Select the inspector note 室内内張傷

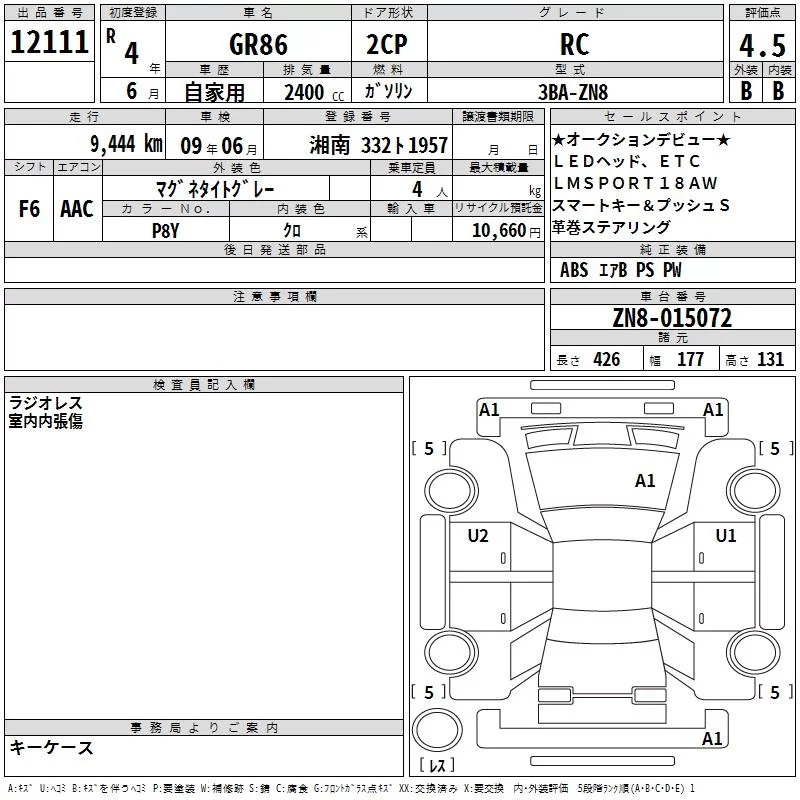[46, 421]
